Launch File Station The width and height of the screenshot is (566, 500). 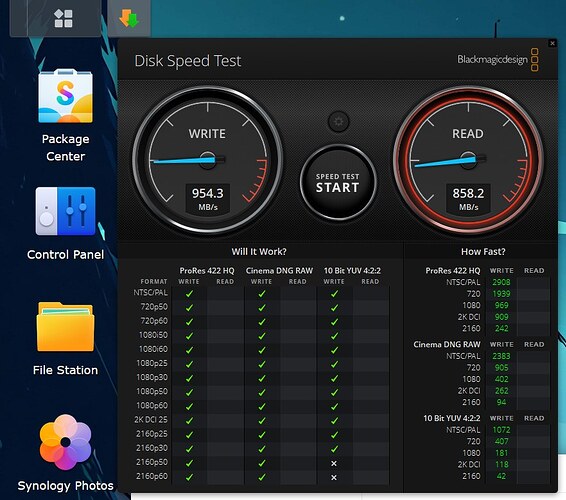pos(65,339)
